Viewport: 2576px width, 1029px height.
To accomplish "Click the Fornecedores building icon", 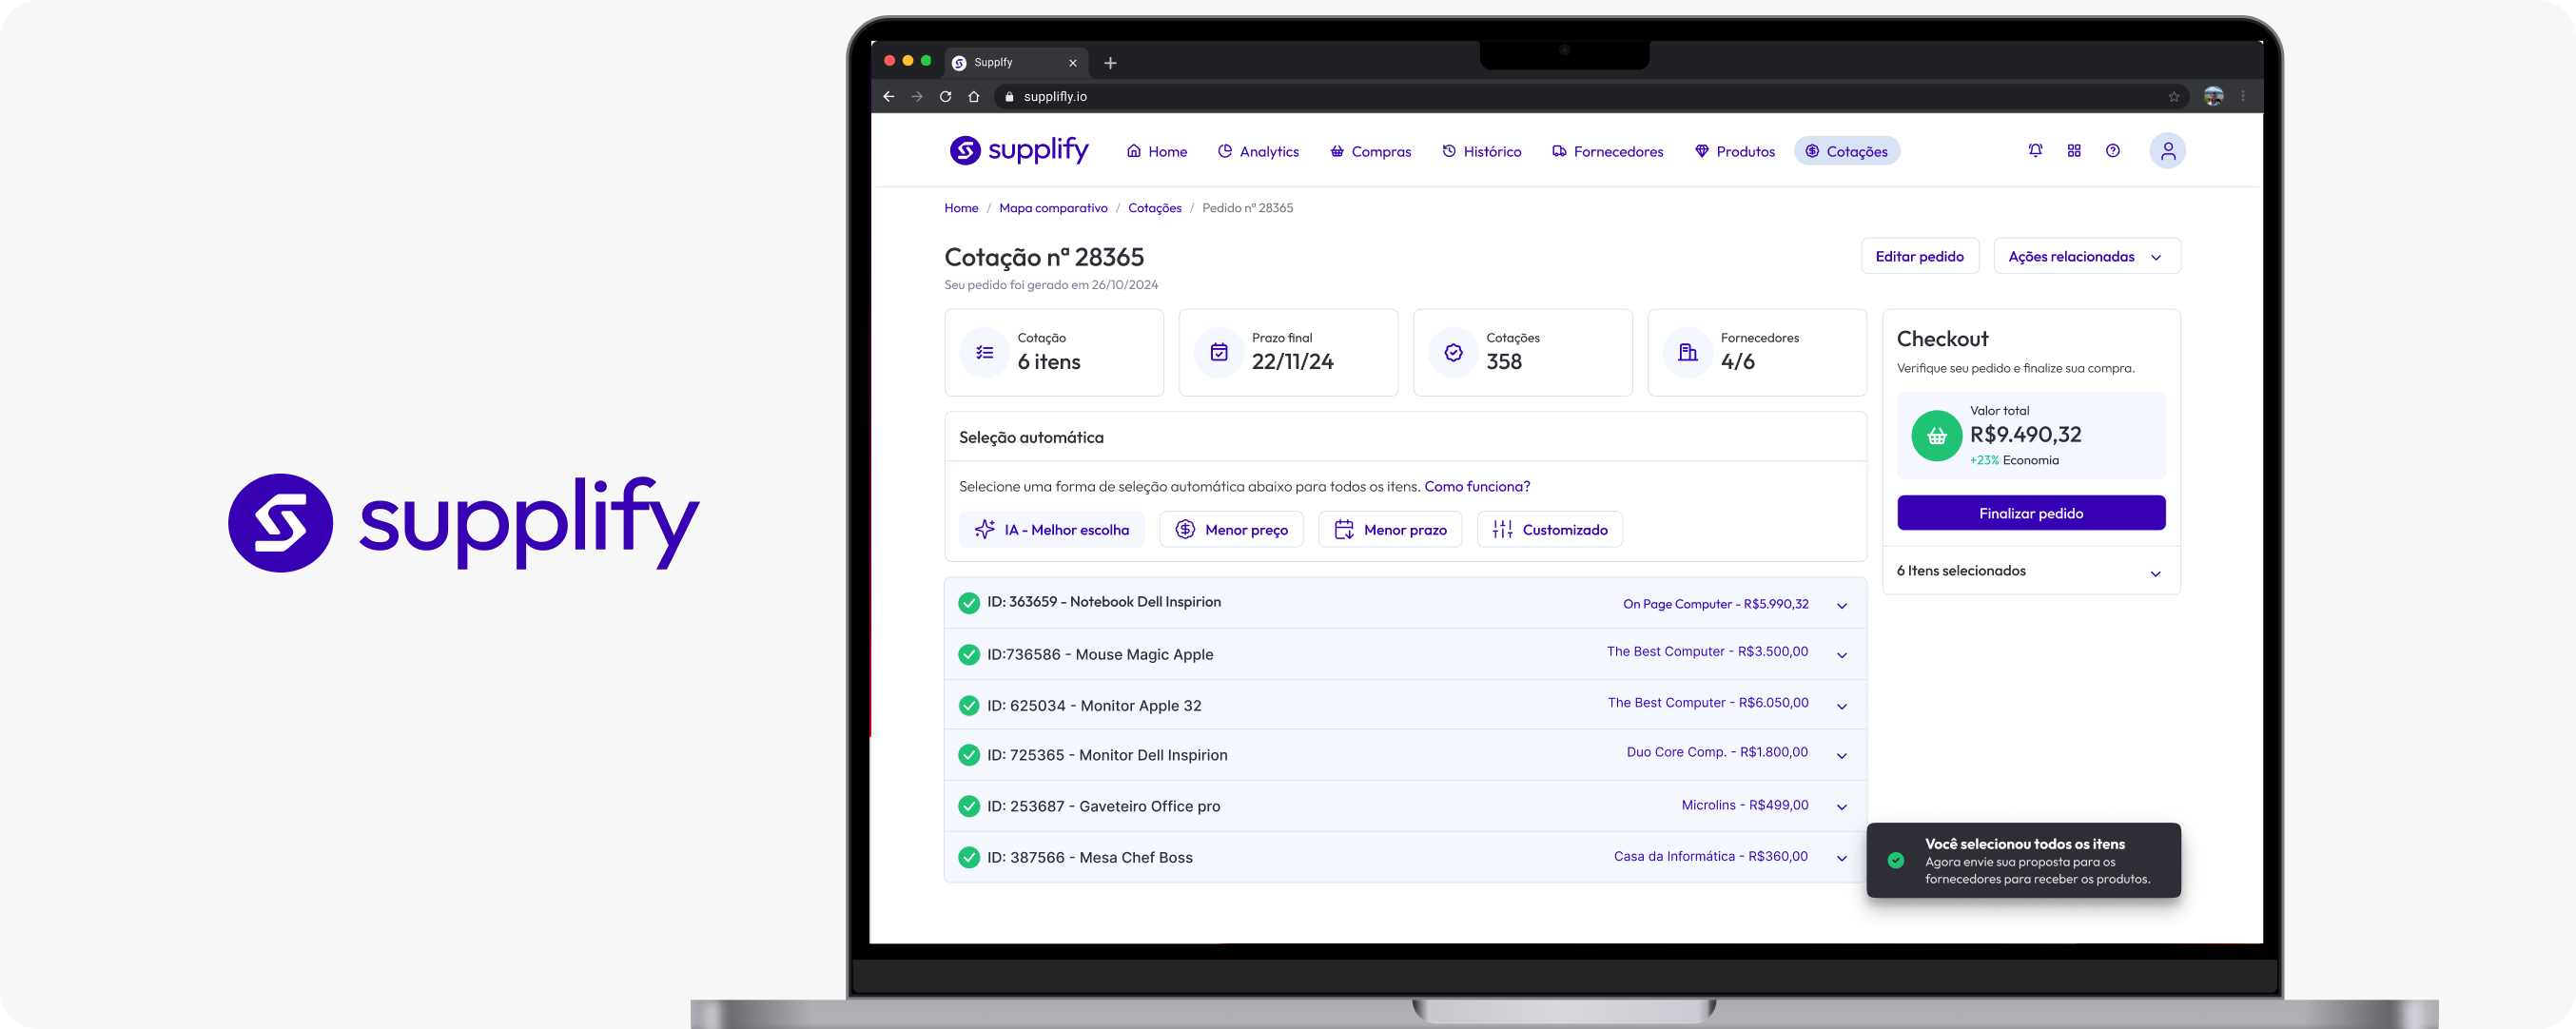I will coord(1687,353).
